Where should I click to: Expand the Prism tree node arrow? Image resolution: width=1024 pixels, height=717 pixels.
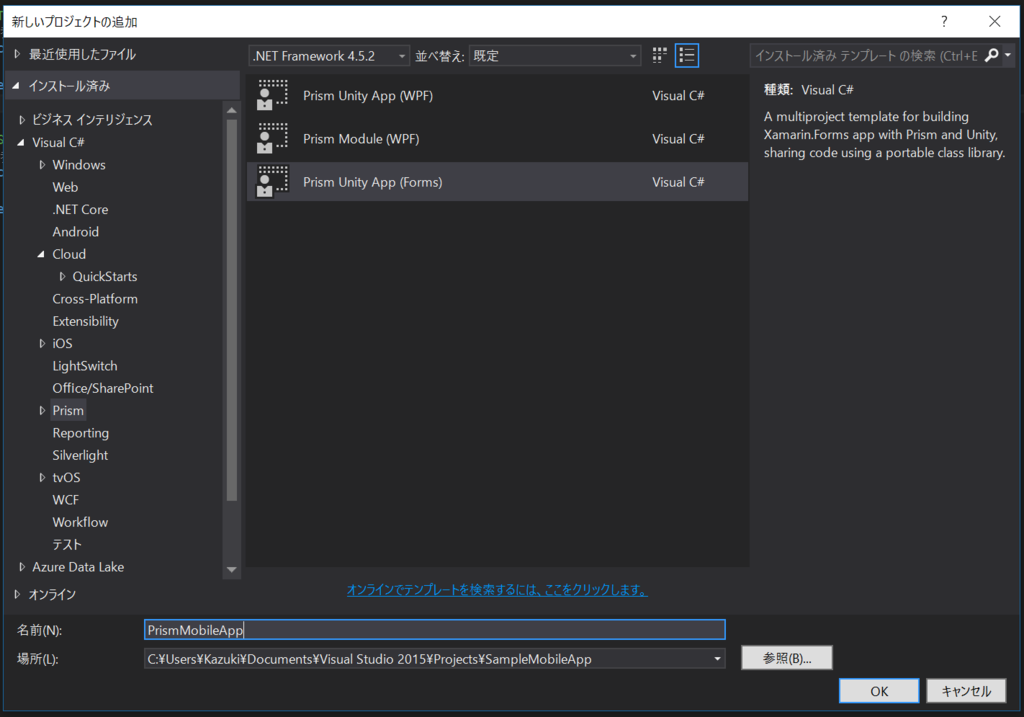(42, 411)
